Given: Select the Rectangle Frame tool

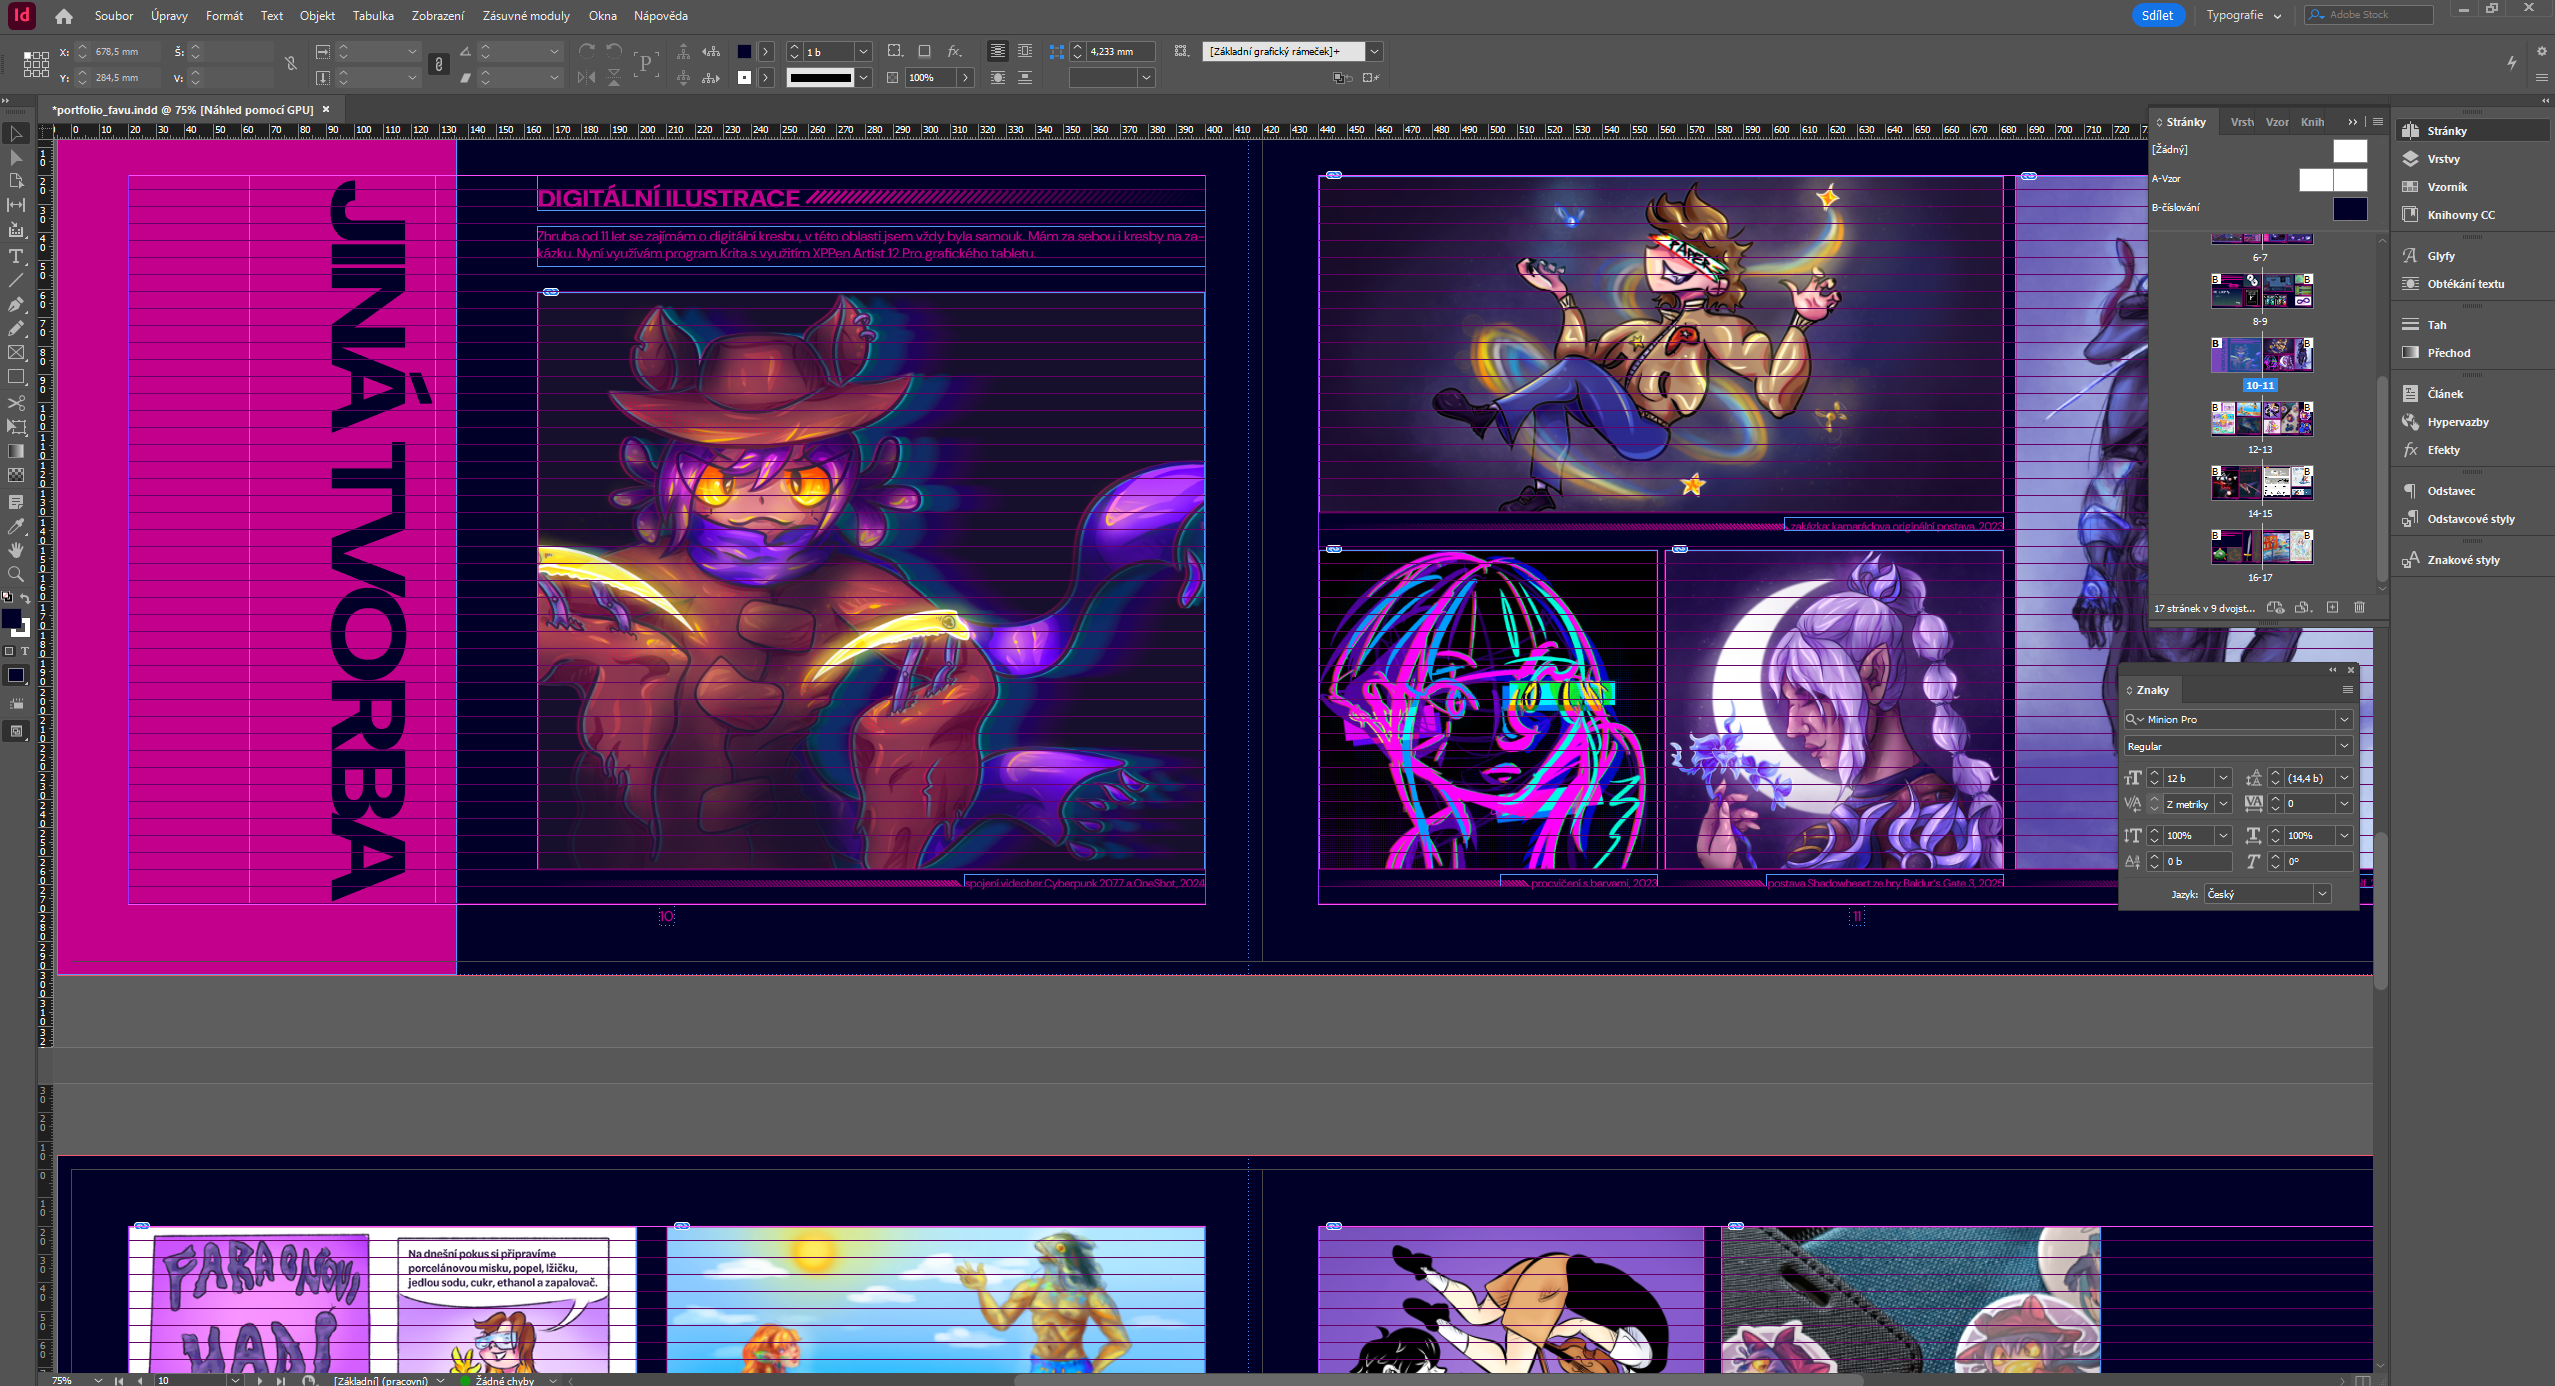Looking at the screenshot, I should [x=16, y=353].
